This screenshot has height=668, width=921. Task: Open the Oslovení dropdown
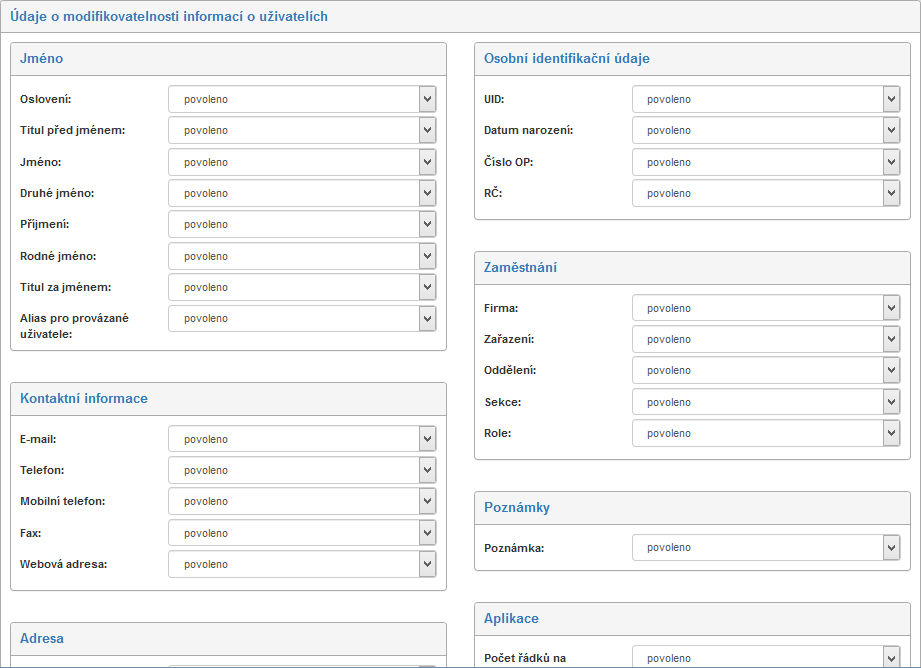point(302,99)
